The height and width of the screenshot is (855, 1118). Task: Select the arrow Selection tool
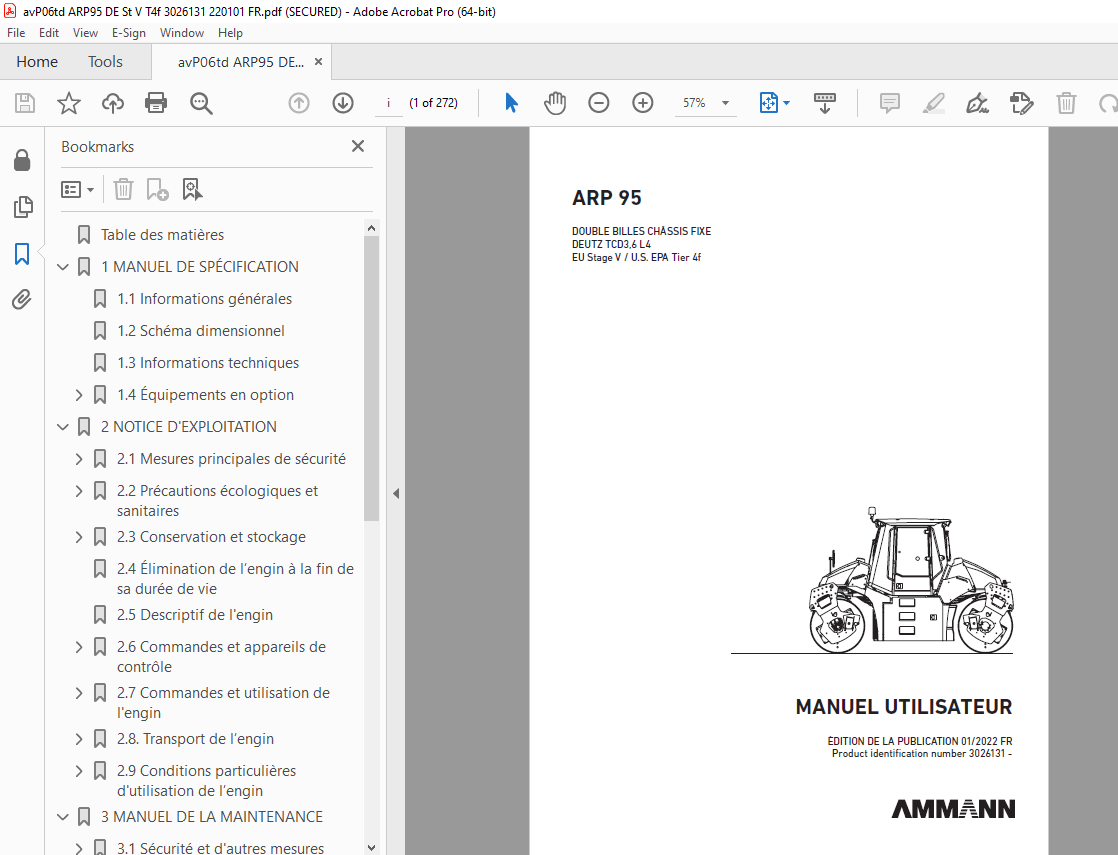click(511, 103)
